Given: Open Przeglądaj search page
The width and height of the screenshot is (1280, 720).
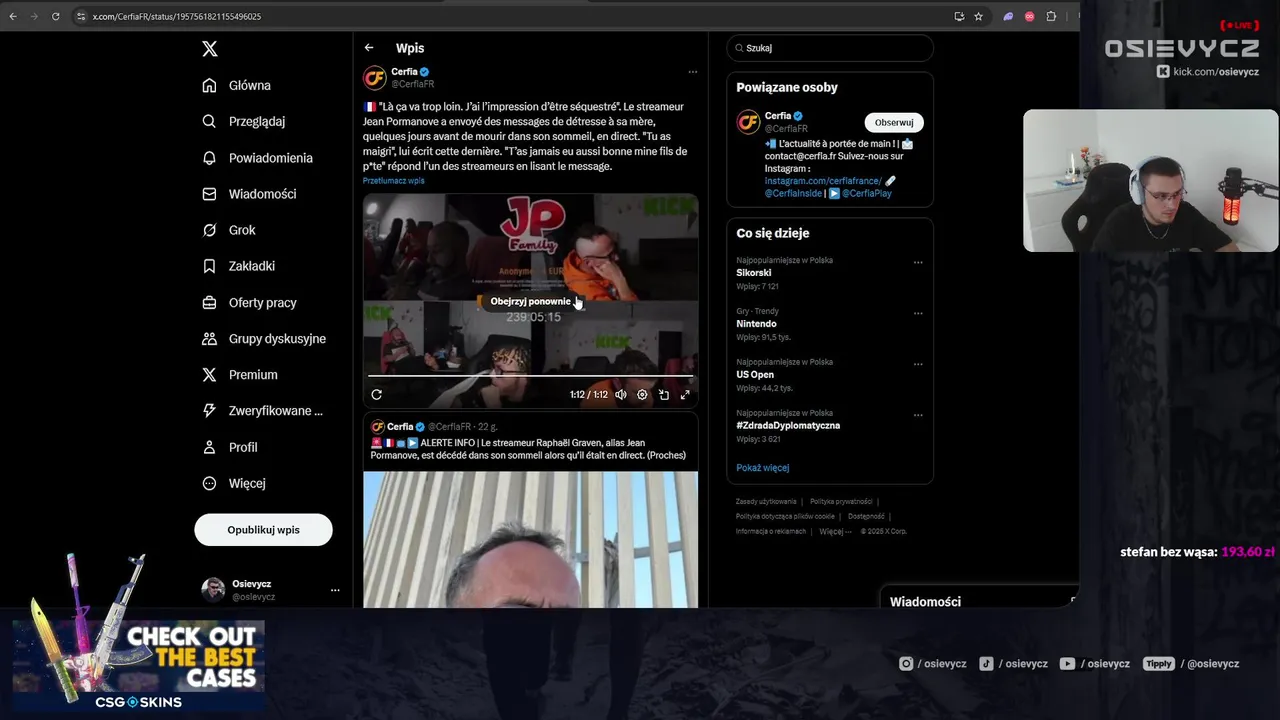Looking at the screenshot, I should 243,121.
